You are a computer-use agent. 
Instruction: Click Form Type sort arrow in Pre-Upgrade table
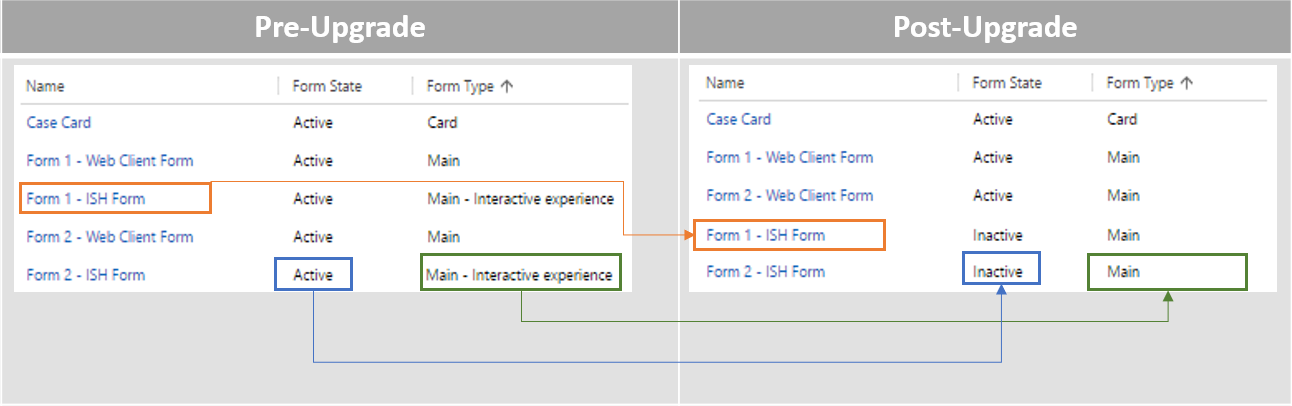click(x=507, y=86)
